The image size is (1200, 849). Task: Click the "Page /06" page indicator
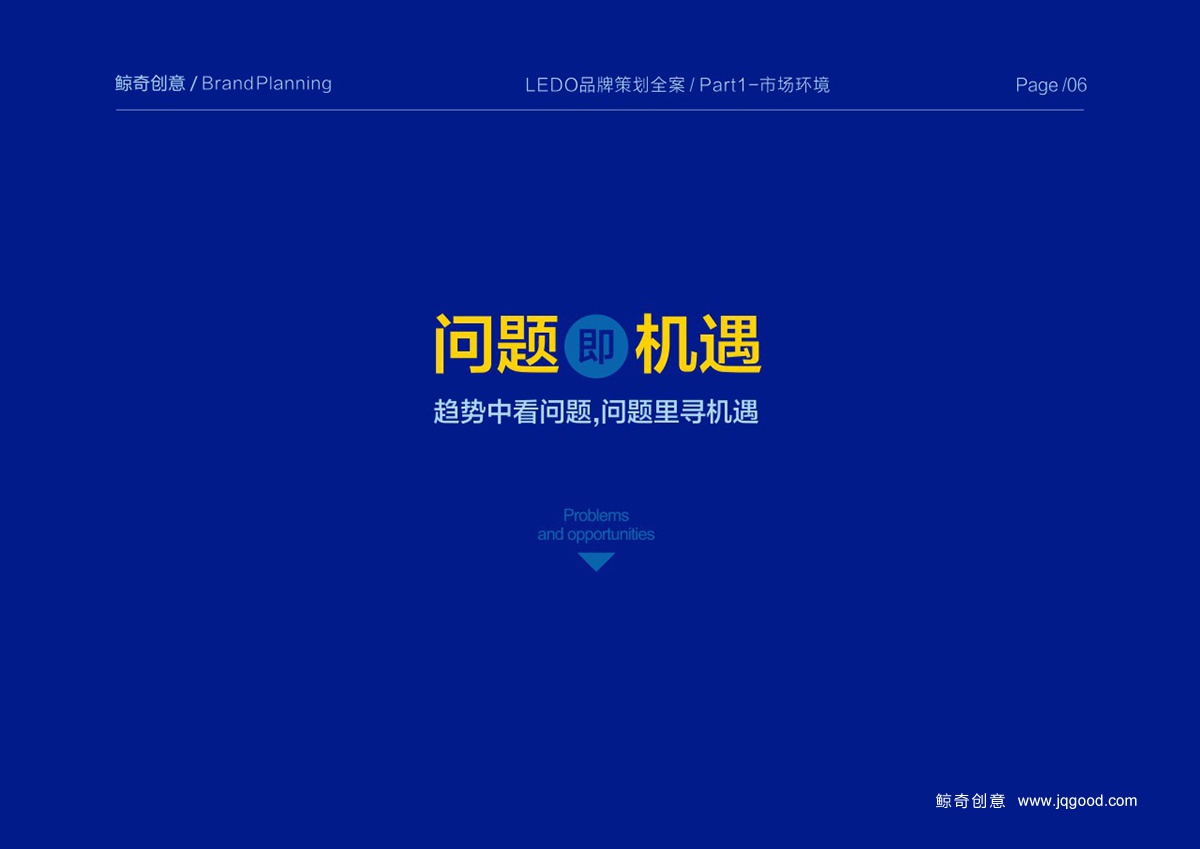[1051, 85]
